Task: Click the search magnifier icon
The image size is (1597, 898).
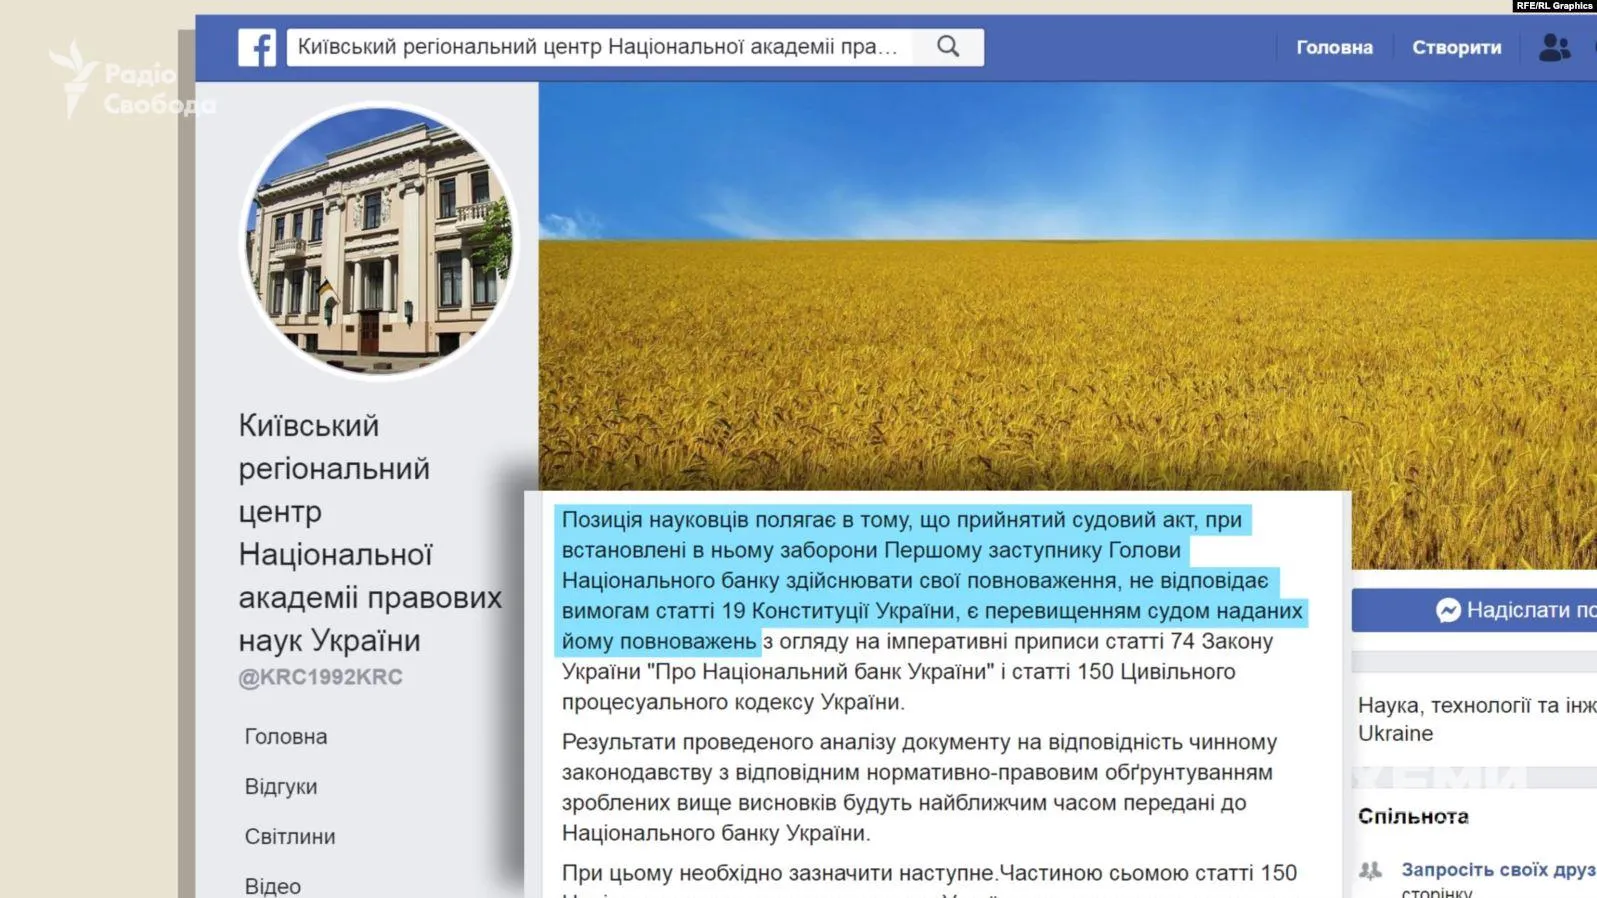Action: pyautogui.click(x=948, y=47)
